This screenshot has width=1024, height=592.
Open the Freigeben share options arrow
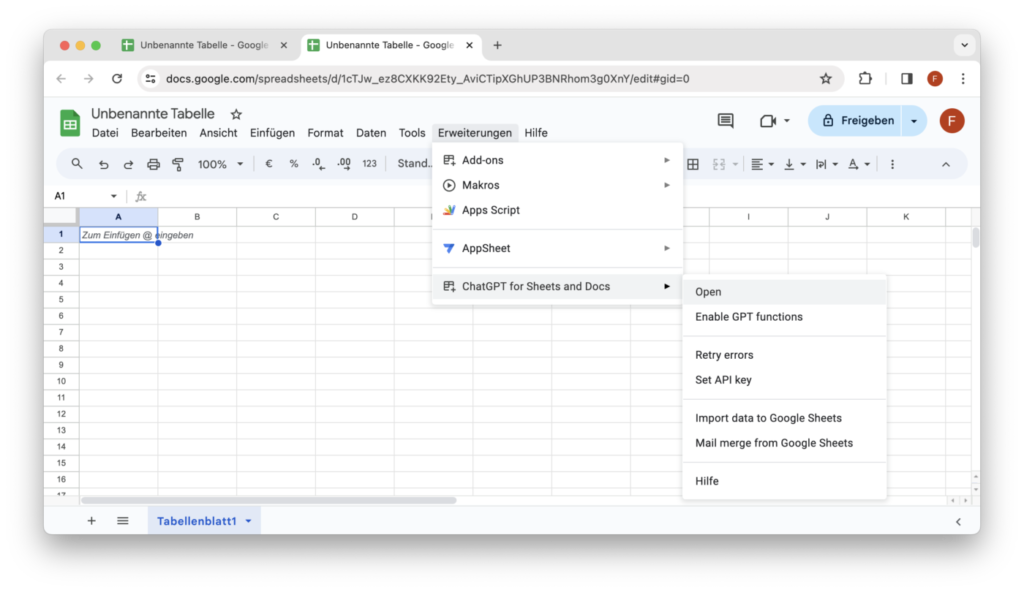point(914,121)
